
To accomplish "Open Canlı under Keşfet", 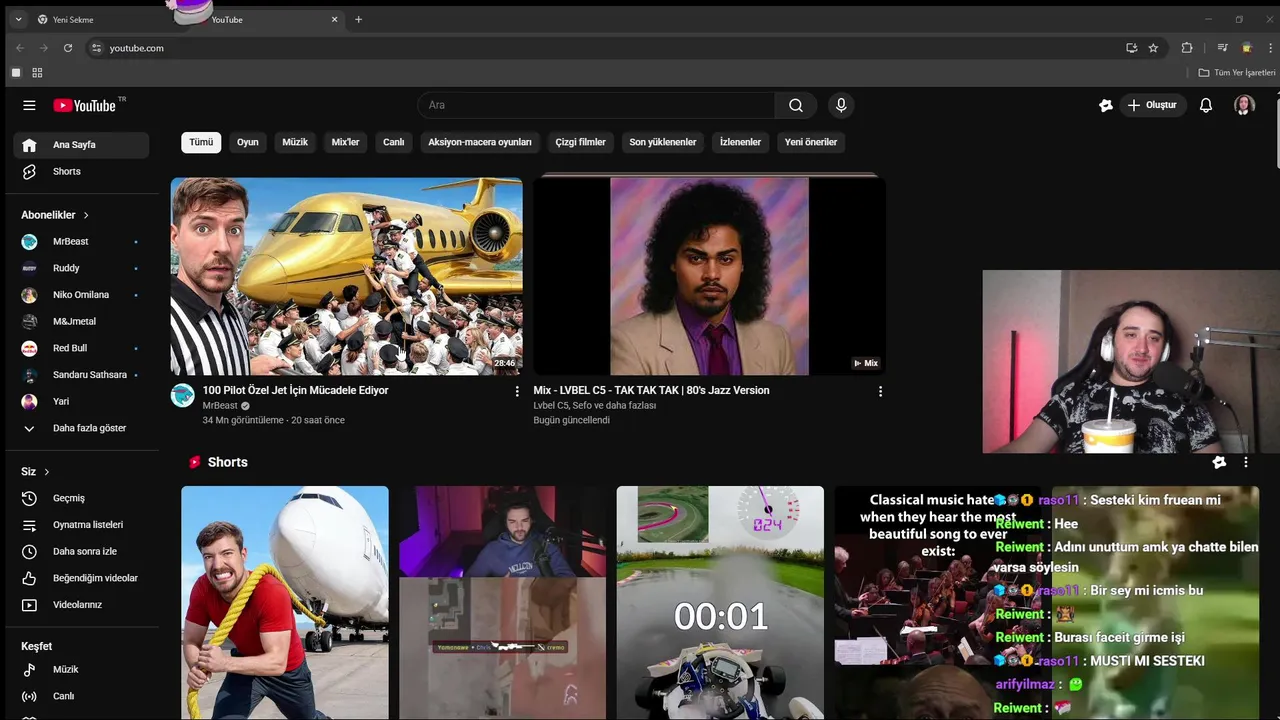I will [81, 696].
